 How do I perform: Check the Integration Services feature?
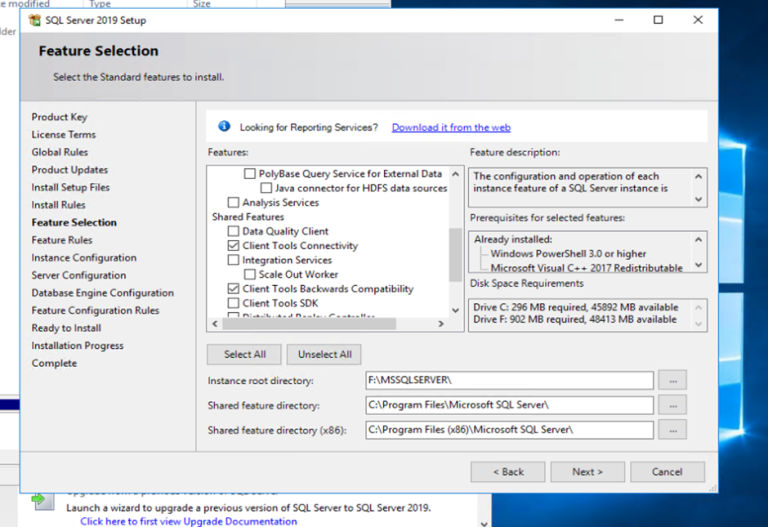pos(234,260)
